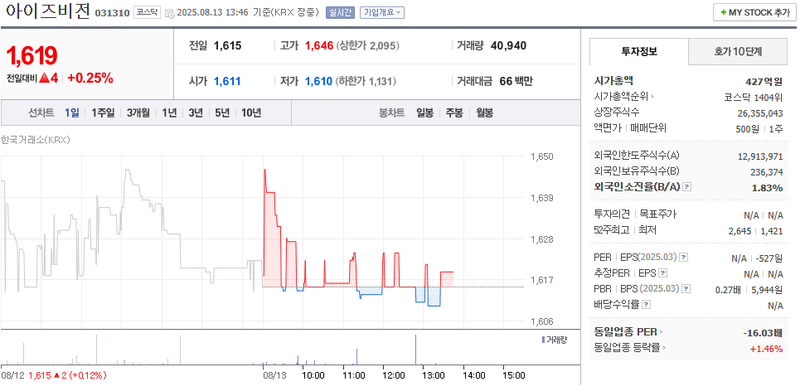Click the 거래대금 value 66 백만
The image size is (800, 385).
[516, 81]
